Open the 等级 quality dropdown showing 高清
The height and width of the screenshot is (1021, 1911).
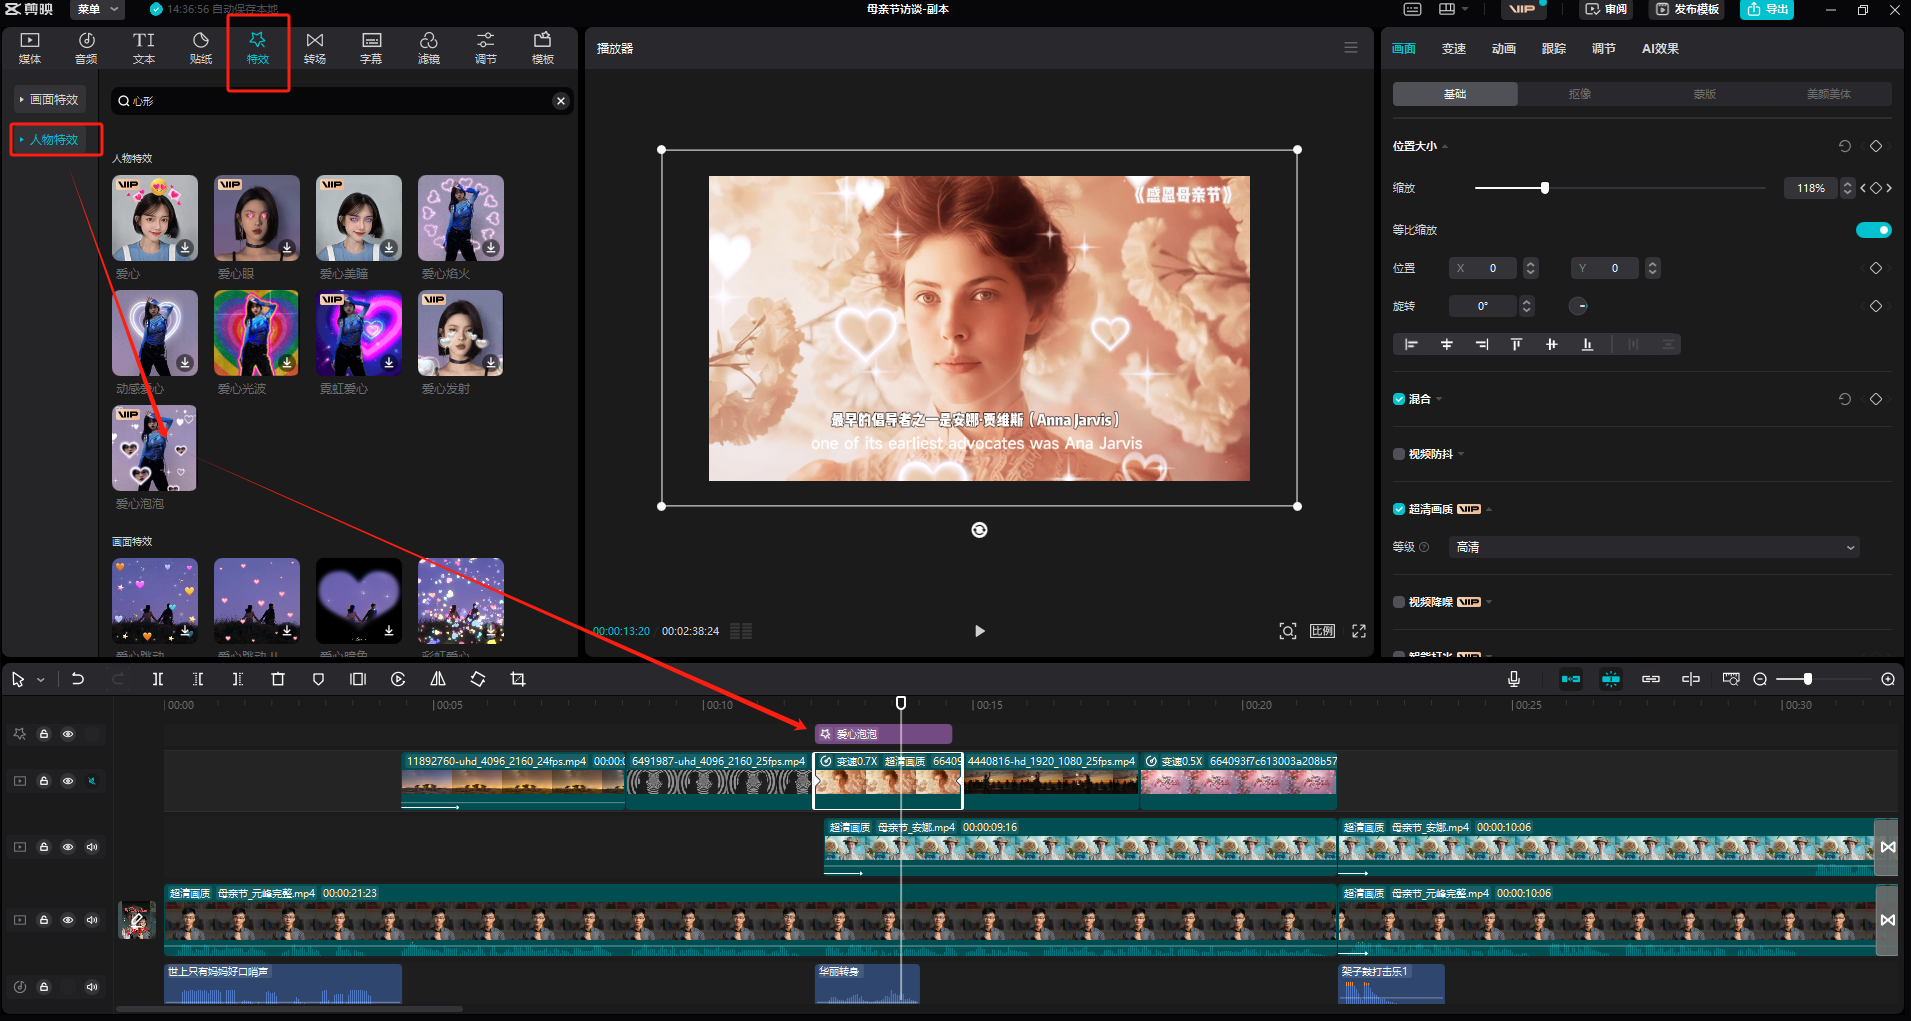tap(1653, 547)
